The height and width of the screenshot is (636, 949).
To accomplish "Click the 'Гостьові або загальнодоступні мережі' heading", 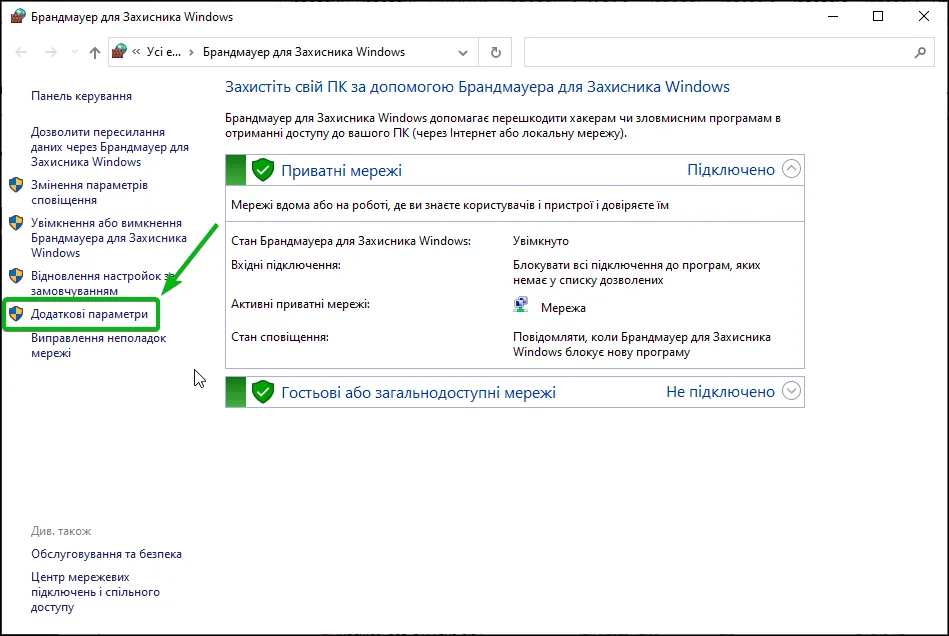I will [x=418, y=393].
